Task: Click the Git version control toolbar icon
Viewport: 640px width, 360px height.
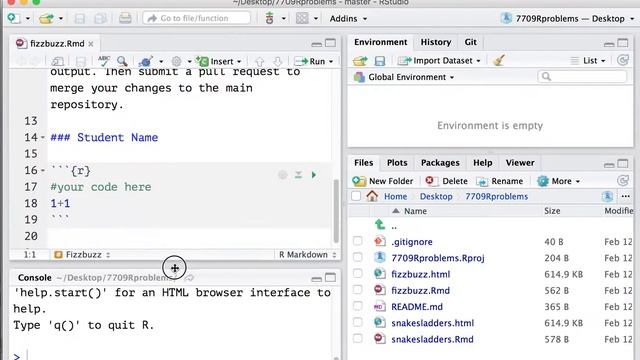Action: point(269,18)
